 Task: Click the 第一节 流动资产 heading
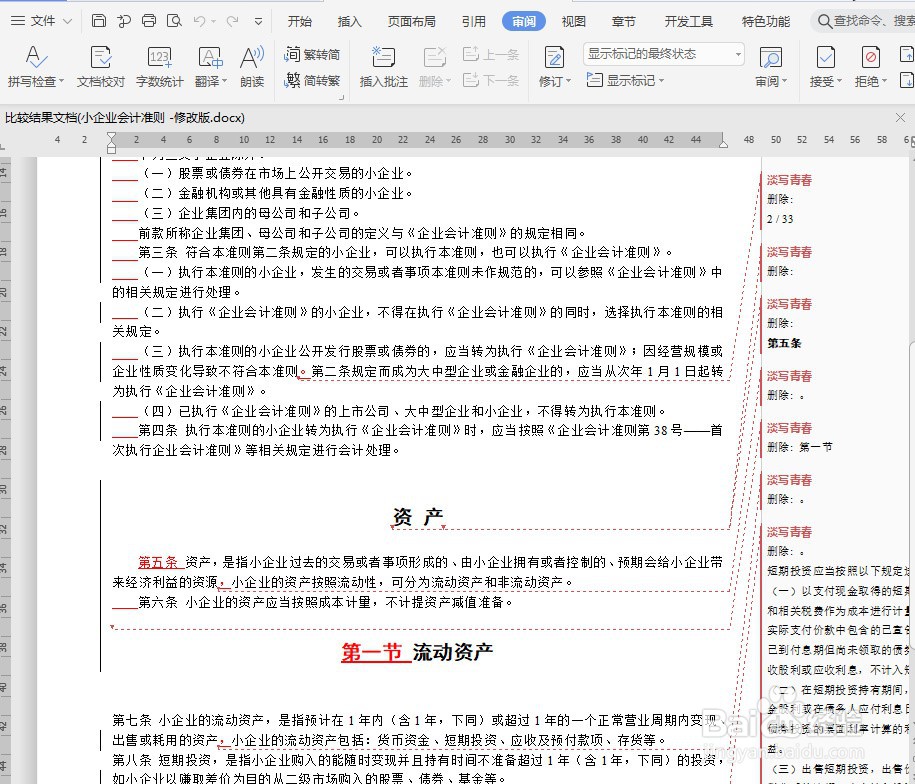point(417,652)
